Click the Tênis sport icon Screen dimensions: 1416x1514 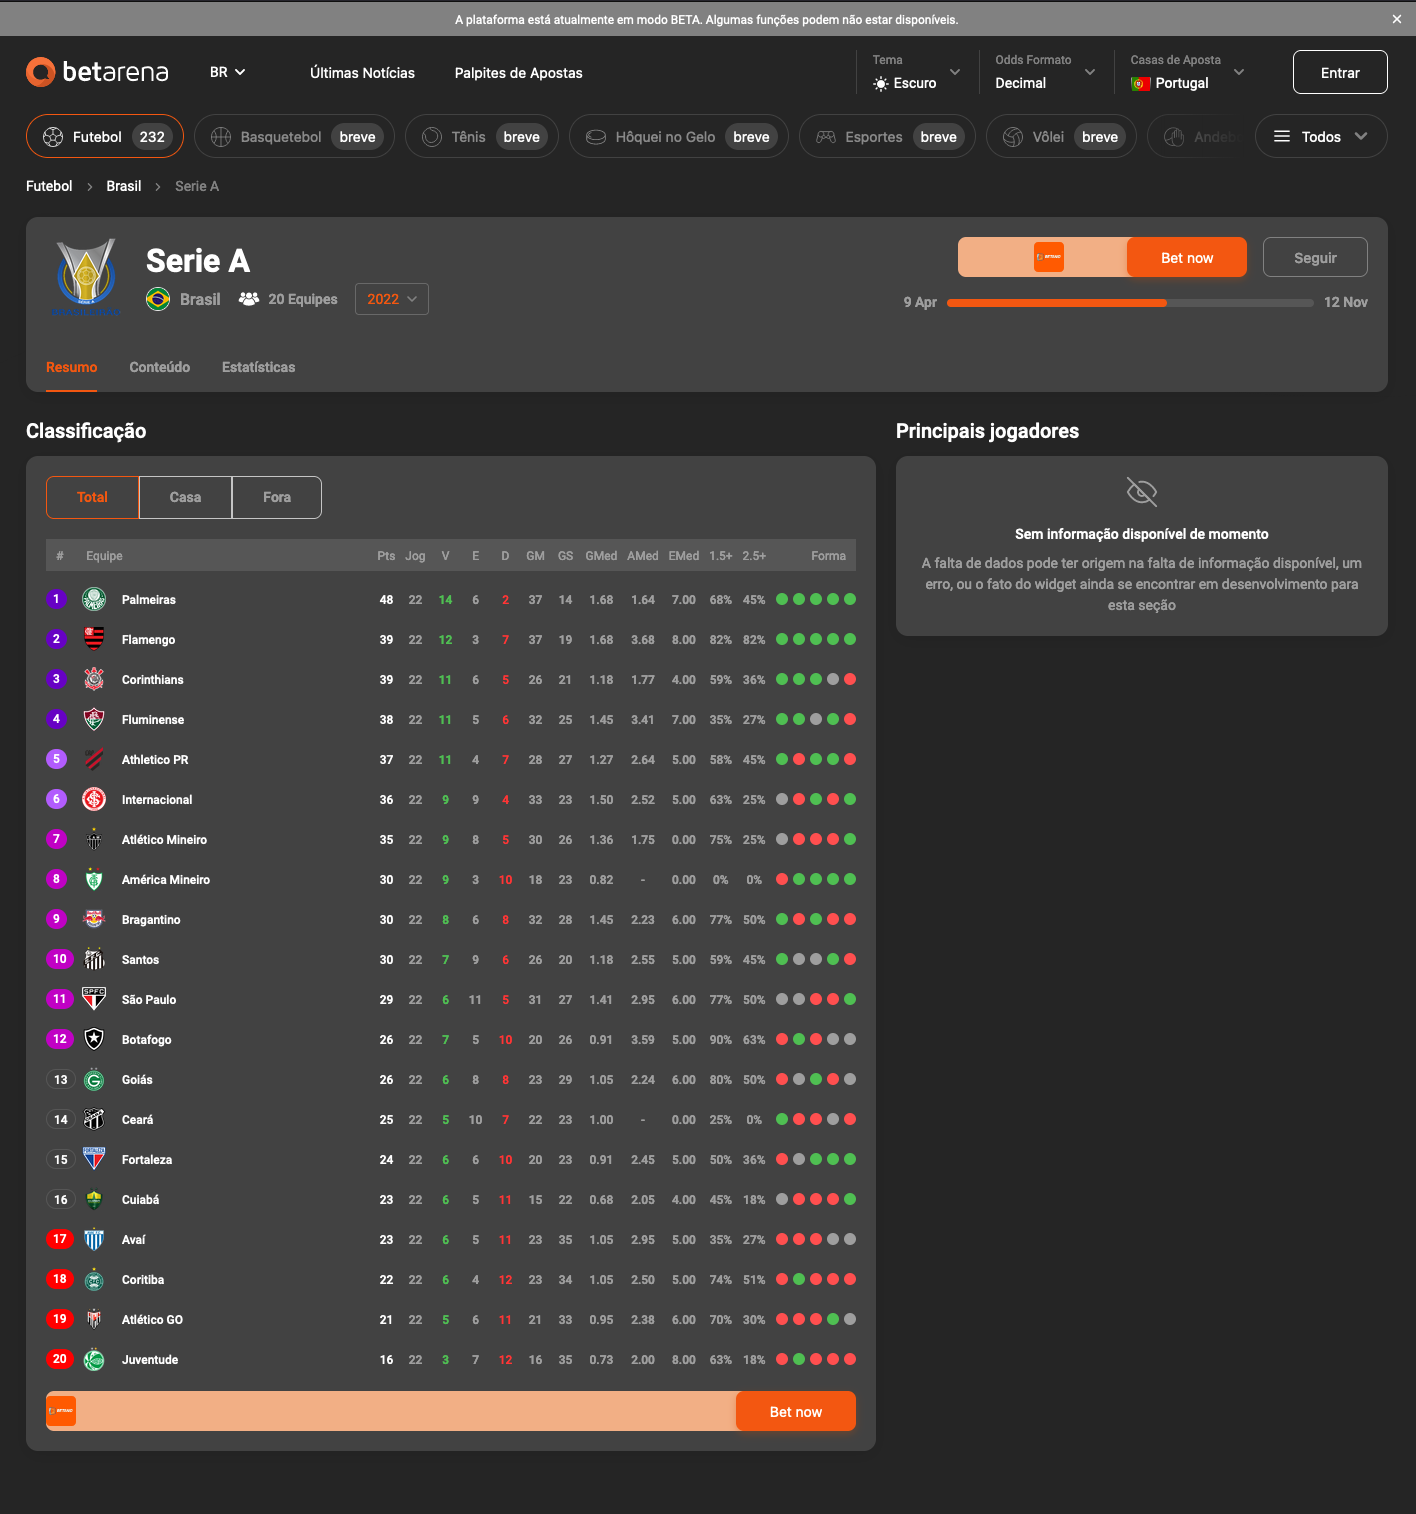point(432,136)
